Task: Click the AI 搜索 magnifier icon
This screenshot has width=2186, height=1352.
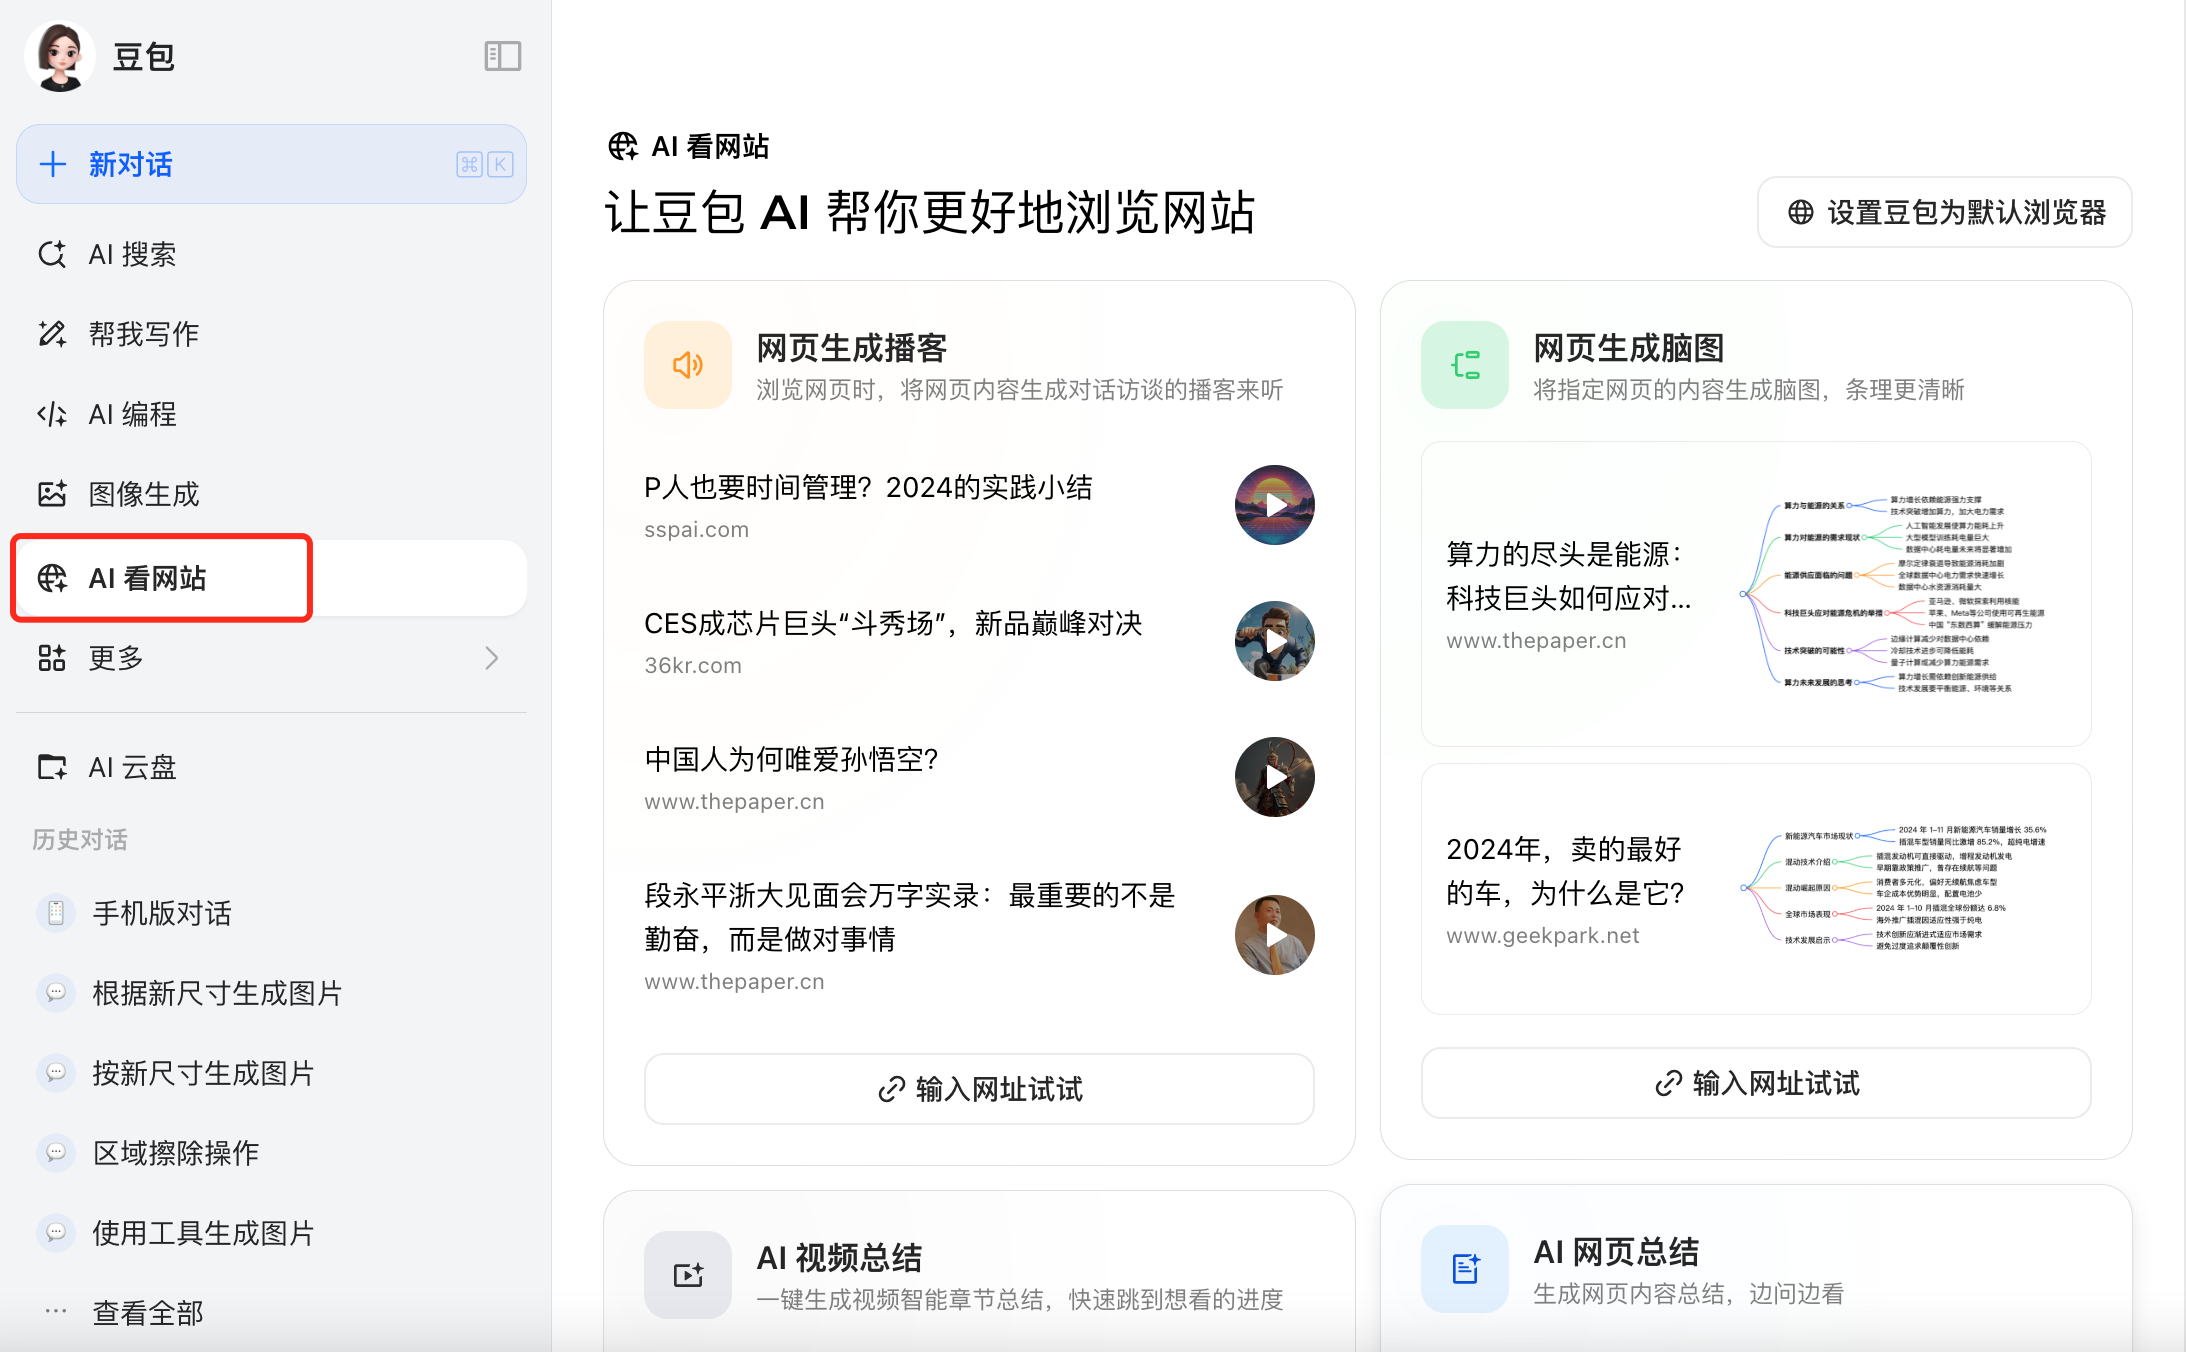Action: [x=52, y=254]
